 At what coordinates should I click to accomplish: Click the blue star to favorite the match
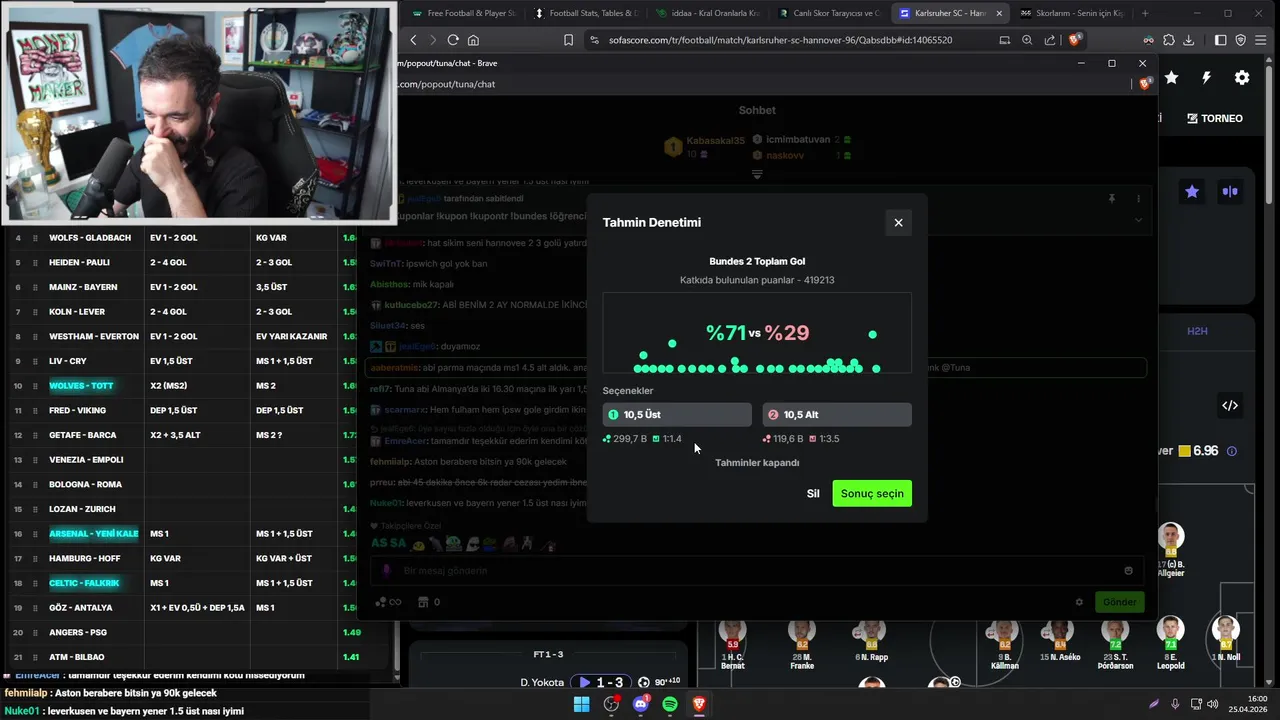(1192, 191)
